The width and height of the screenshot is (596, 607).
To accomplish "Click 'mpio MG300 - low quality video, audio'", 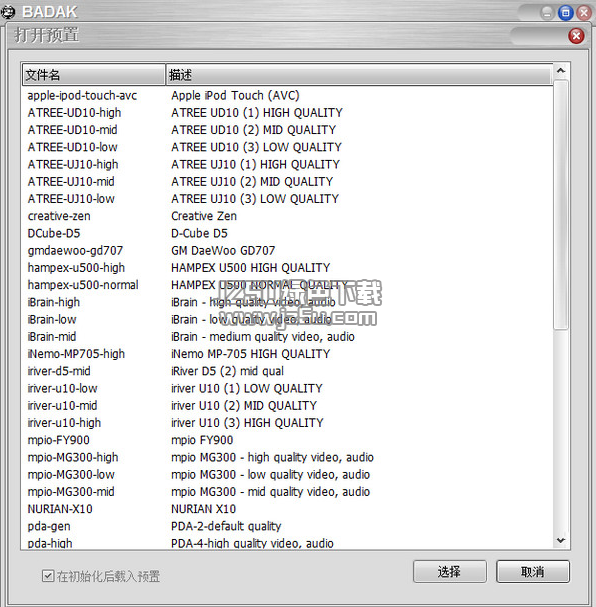I will 271,475.
